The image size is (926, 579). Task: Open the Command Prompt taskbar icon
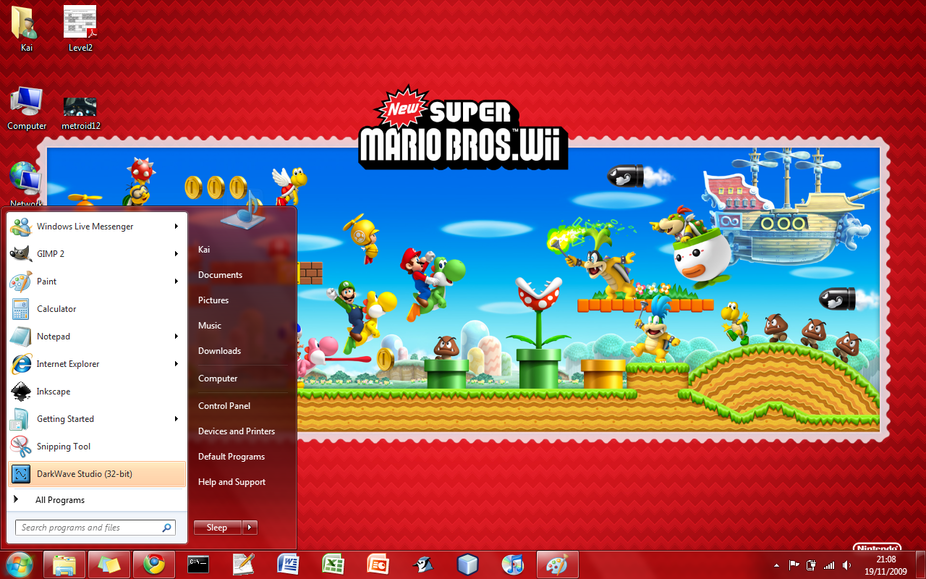(x=198, y=564)
